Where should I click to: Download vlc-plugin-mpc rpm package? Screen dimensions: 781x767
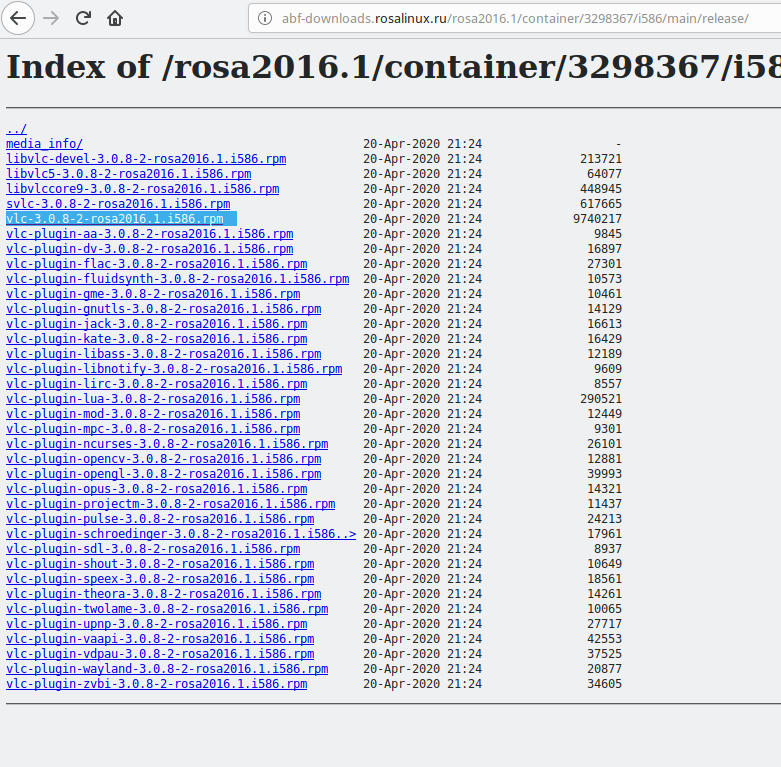pos(153,428)
